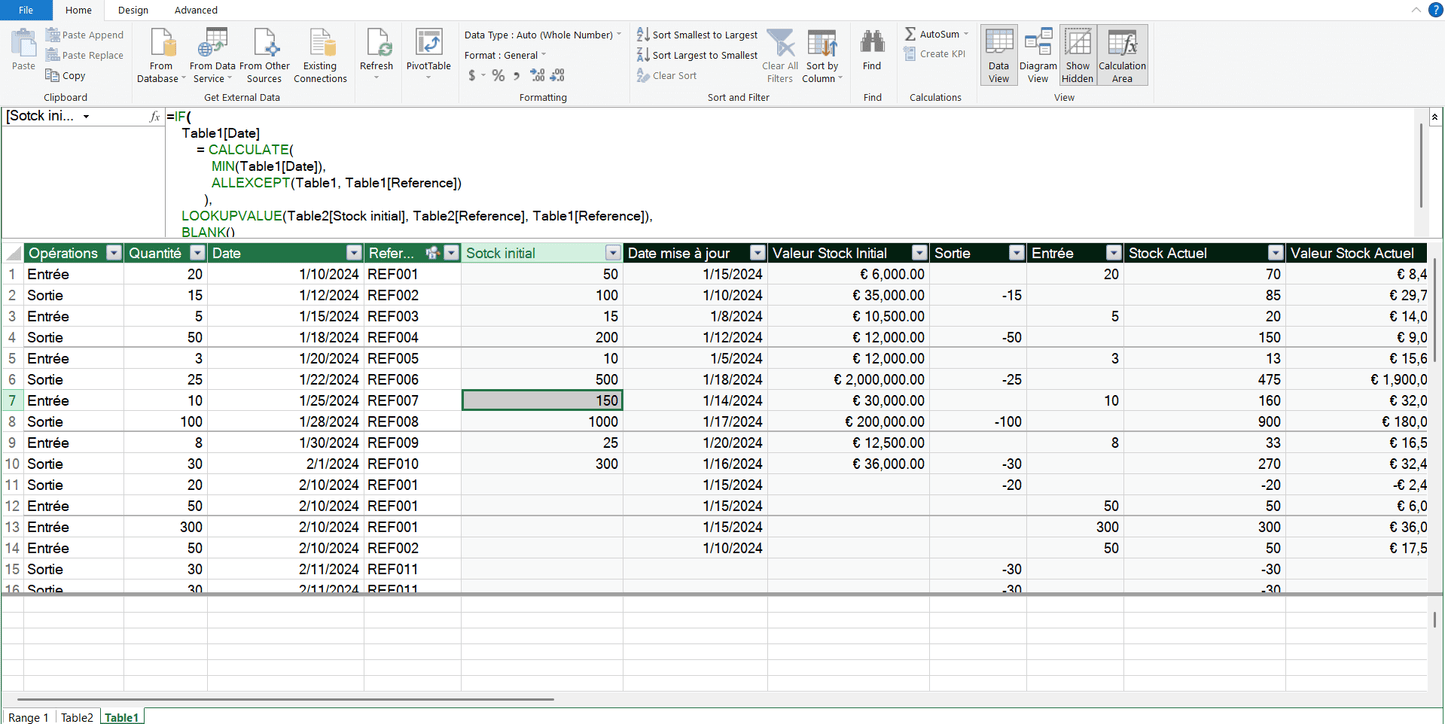Click the Help question mark icon
The height and width of the screenshot is (724, 1445).
click(x=1435, y=10)
